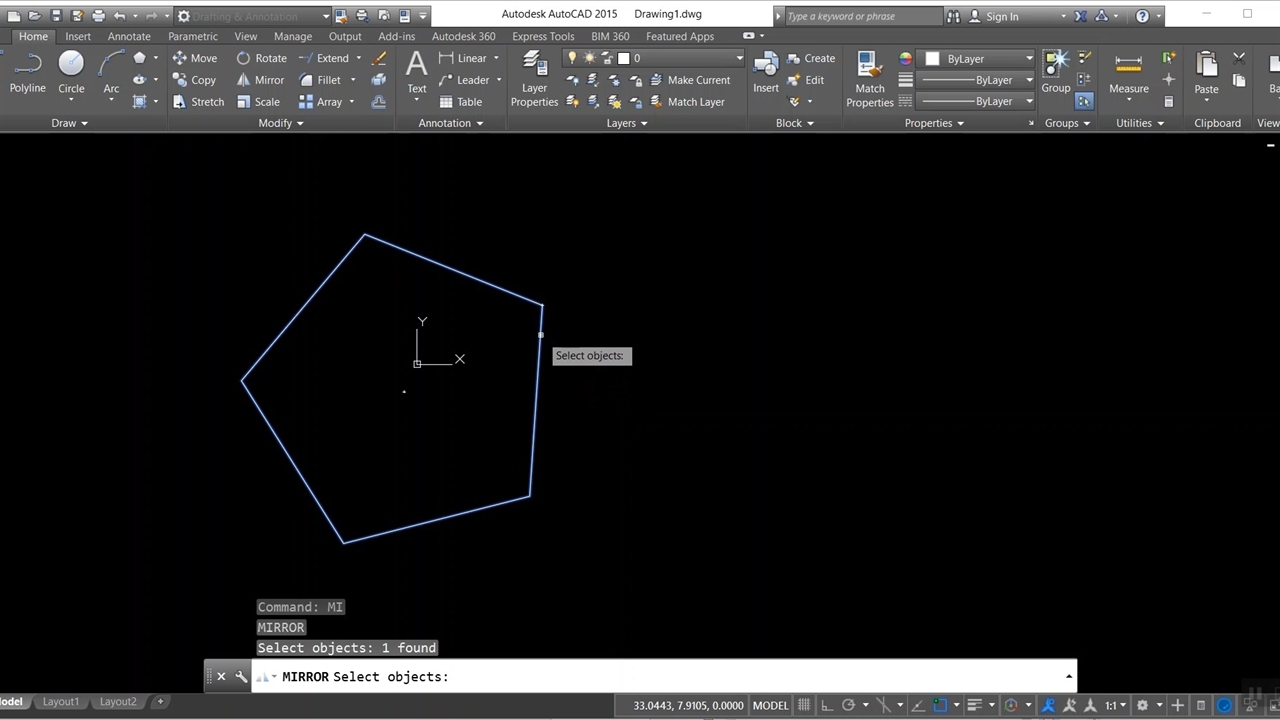This screenshot has height=720, width=1280.
Task: Activate the Mirror tool in Modify
Action: tap(259, 80)
